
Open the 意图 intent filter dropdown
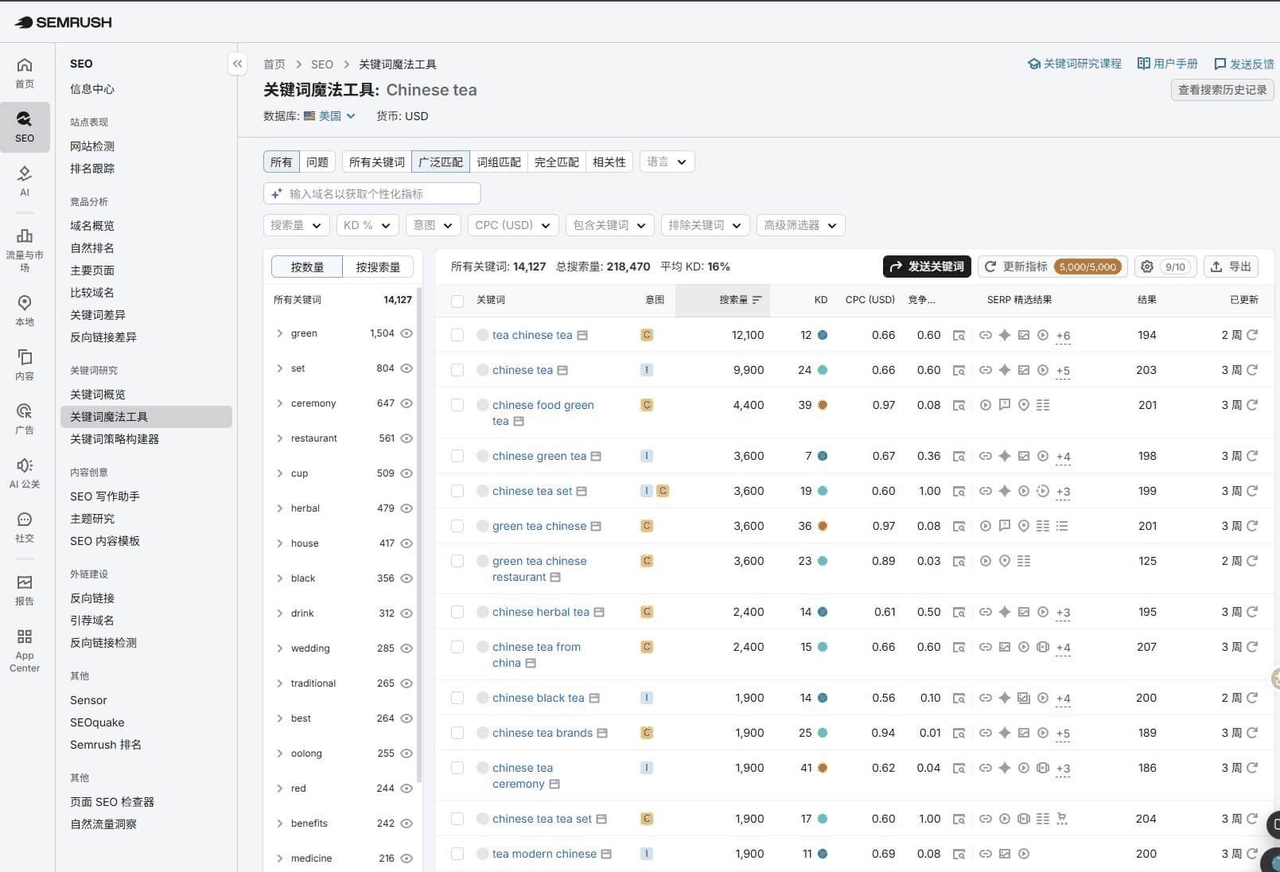point(433,225)
